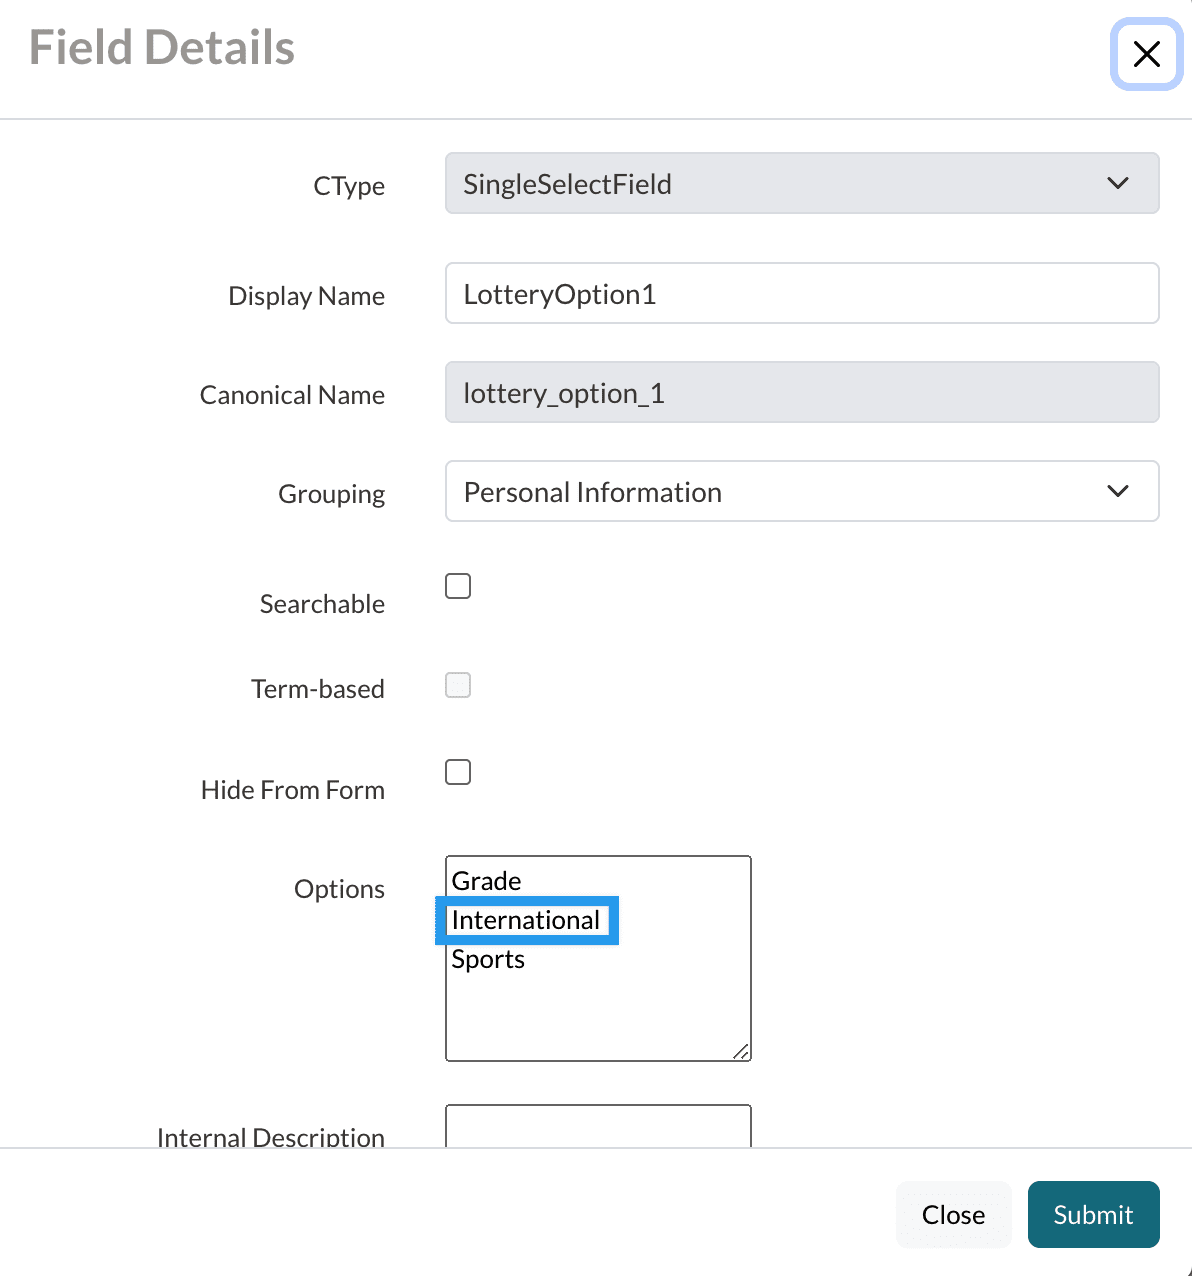Click the highlighted International option text
This screenshot has width=1192, height=1276.
pos(526,920)
